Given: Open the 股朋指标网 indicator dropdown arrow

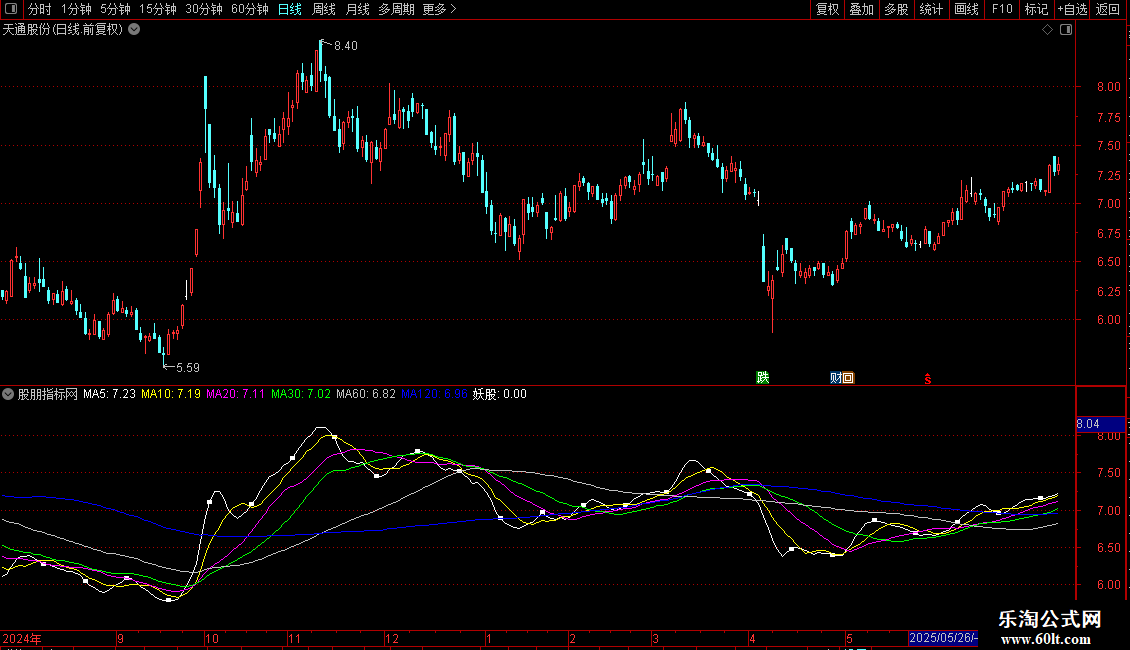Looking at the screenshot, I should pyautogui.click(x=8, y=394).
